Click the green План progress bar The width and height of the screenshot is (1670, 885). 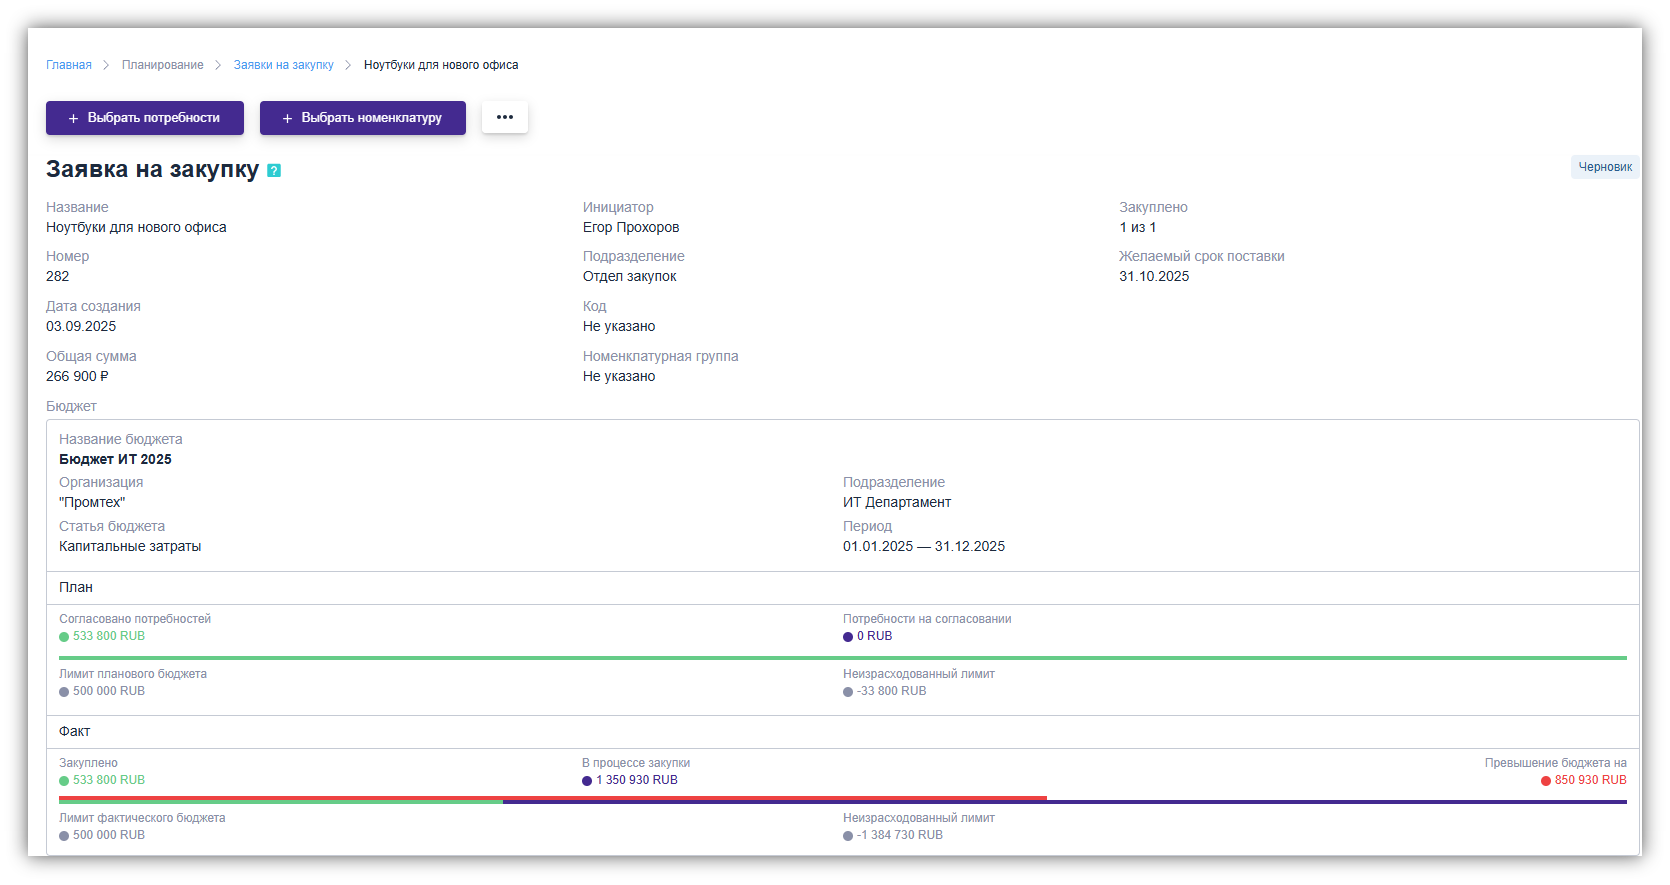point(842,658)
